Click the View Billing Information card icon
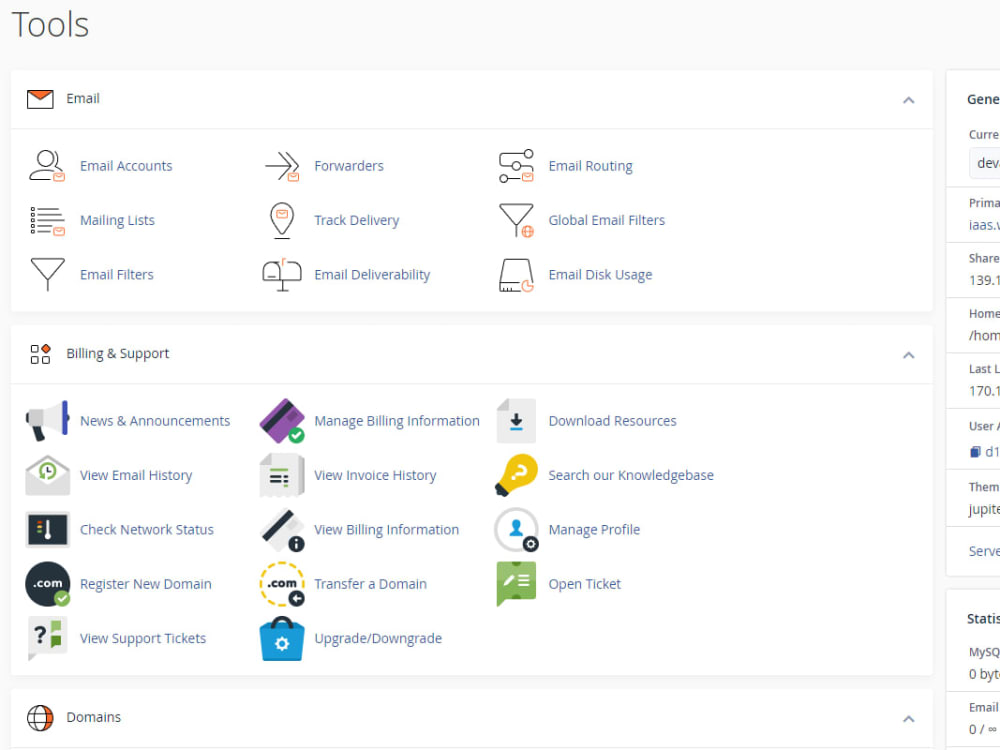 click(x=282, y=529)
